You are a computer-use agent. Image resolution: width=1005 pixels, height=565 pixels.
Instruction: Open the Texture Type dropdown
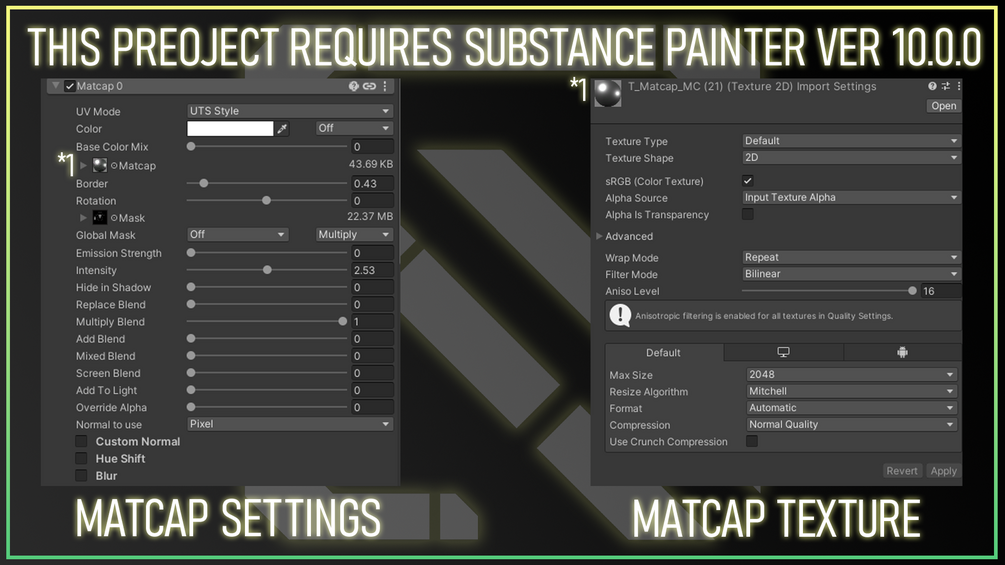tap(851, 141)
